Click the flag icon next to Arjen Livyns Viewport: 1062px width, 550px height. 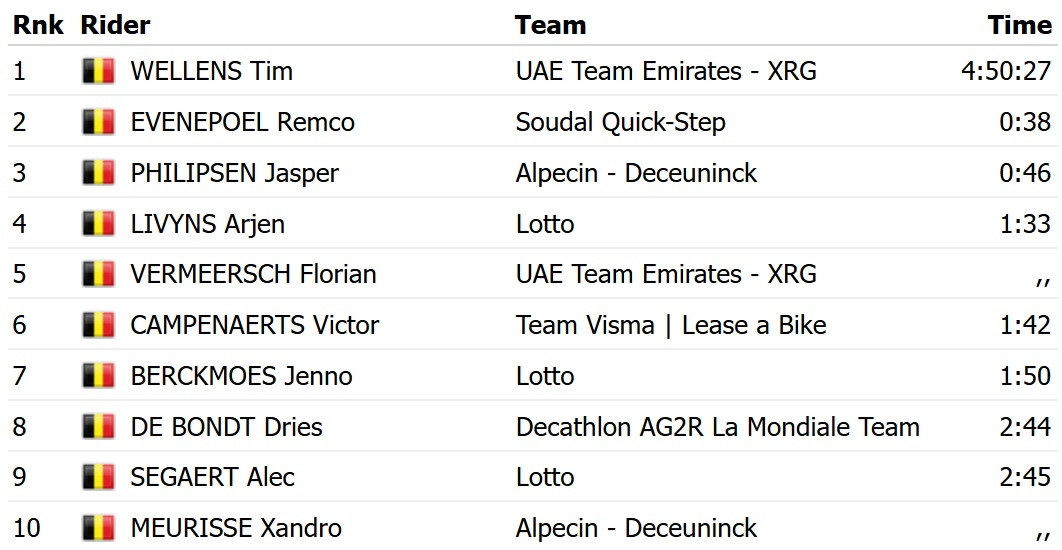tap(98, 224)
